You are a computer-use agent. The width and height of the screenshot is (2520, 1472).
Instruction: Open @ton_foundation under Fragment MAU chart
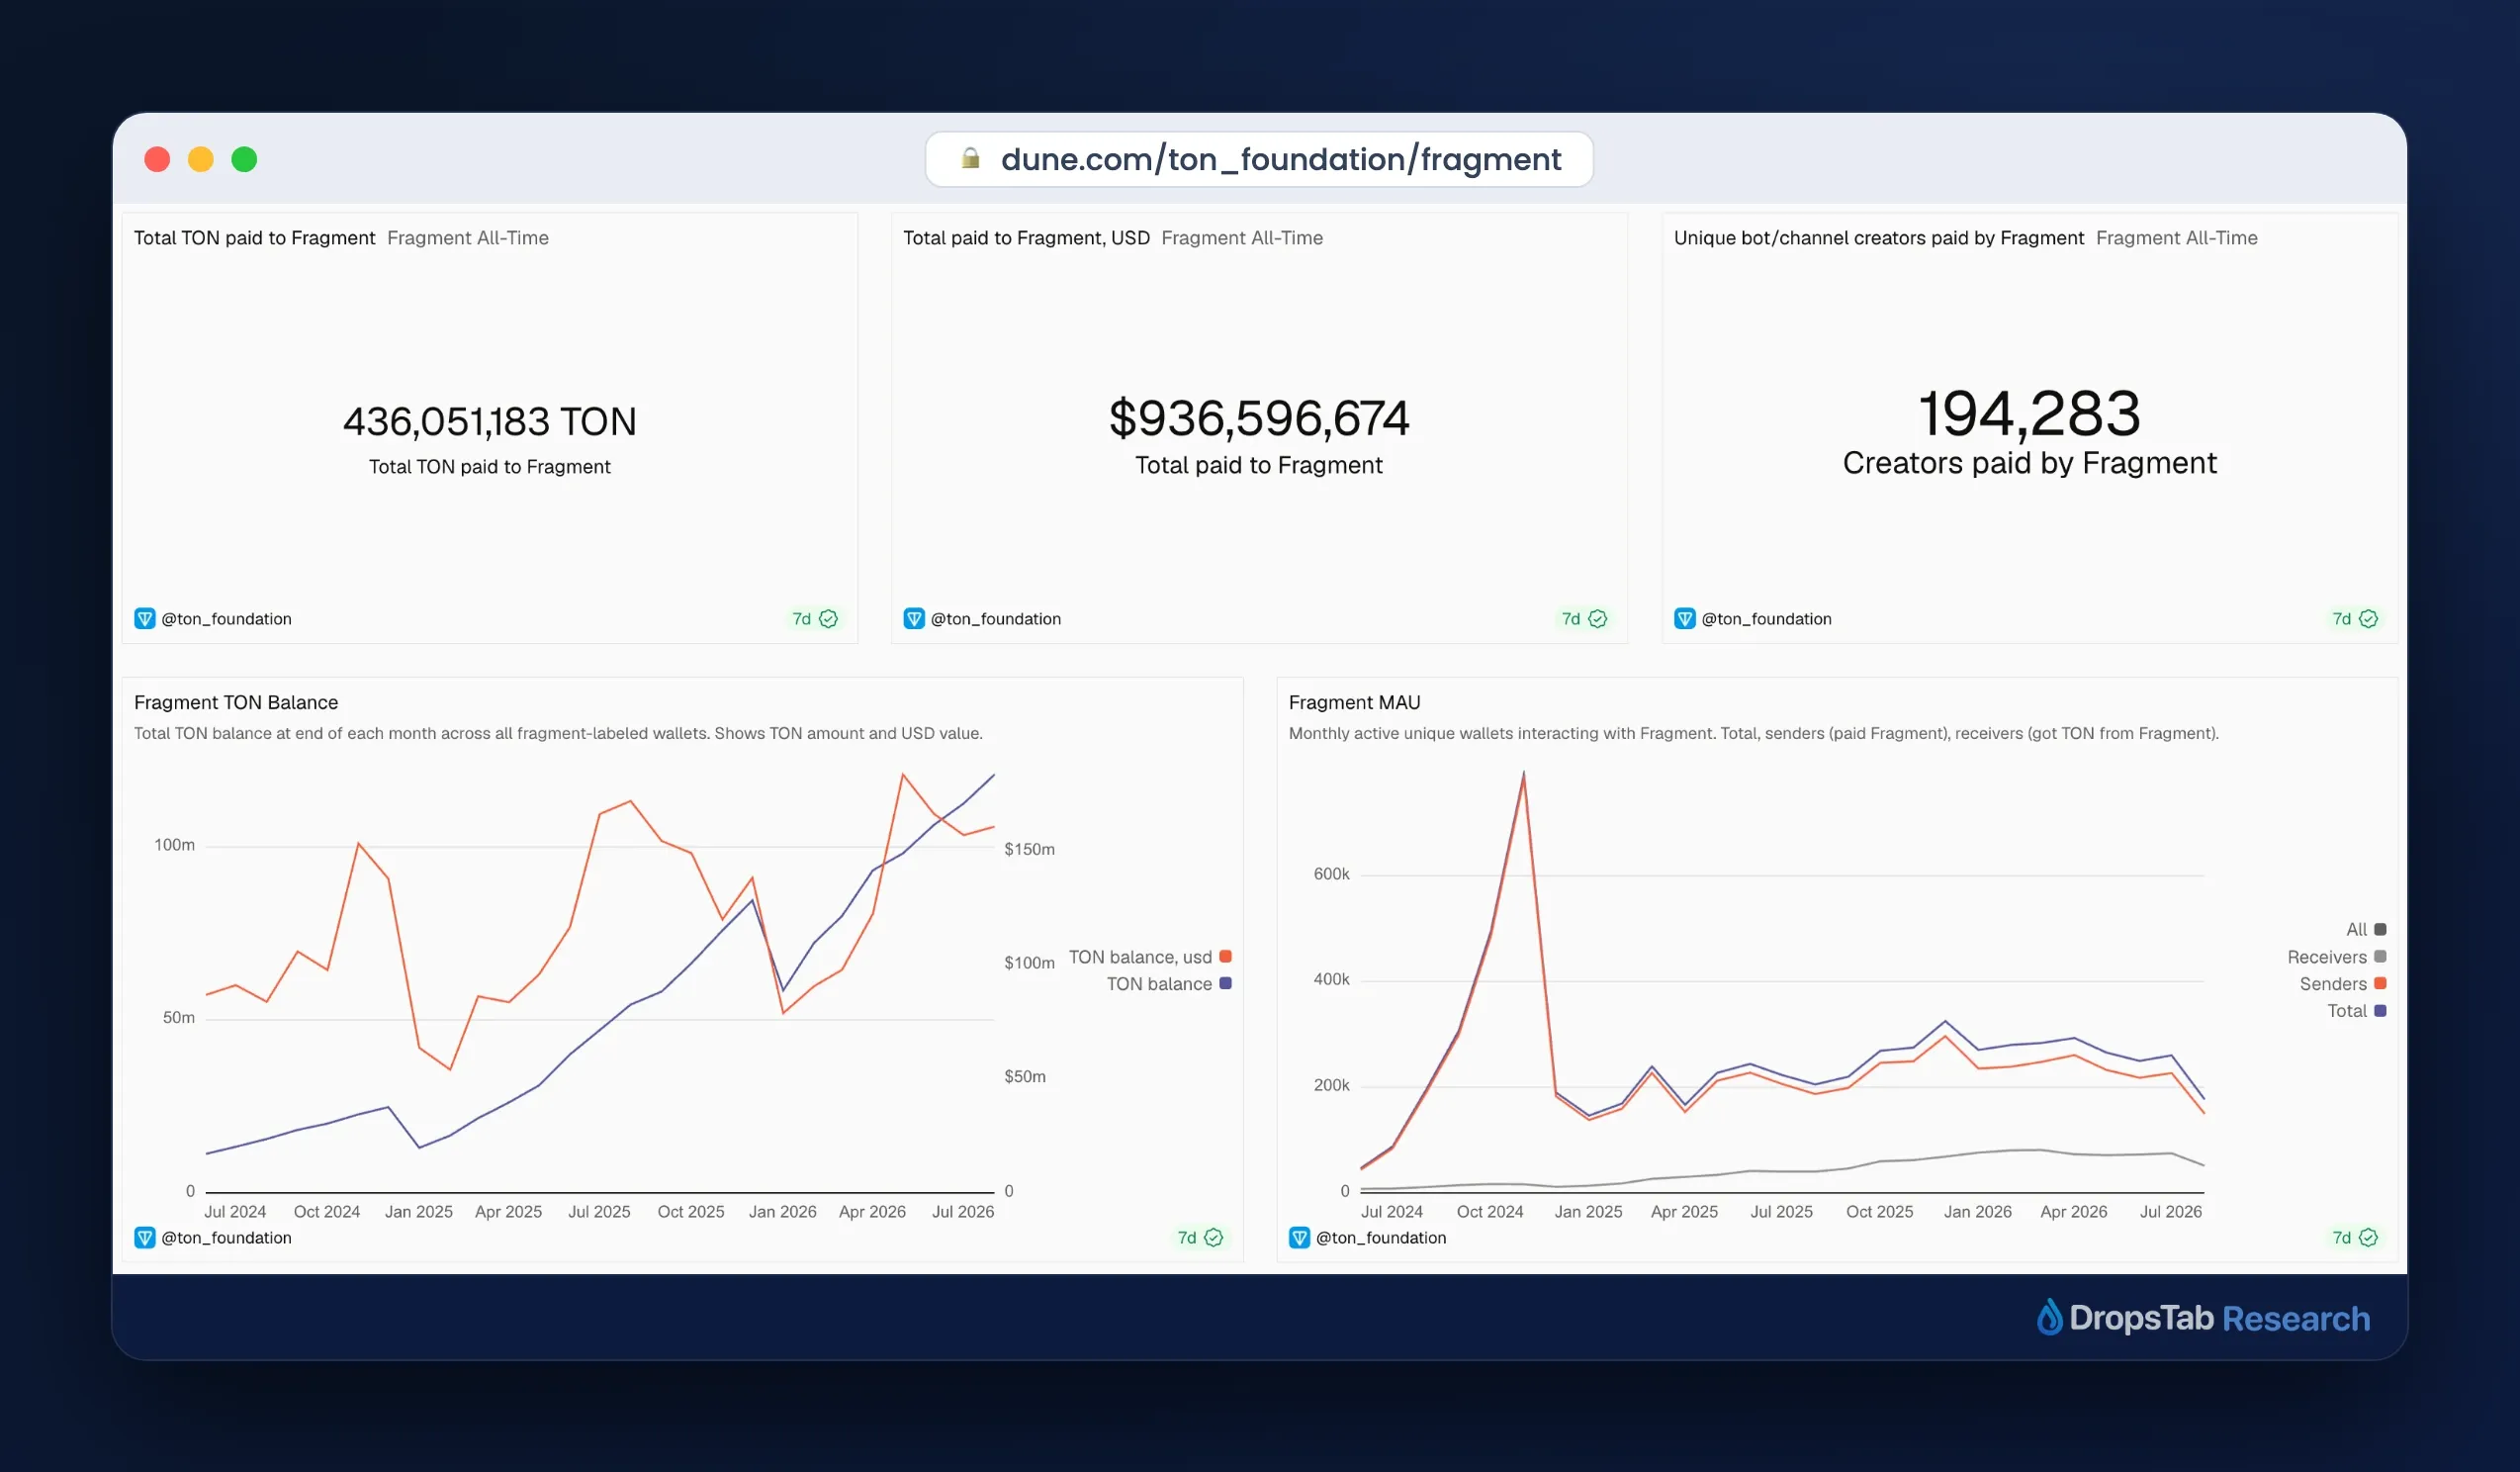pos(1382,1238)
